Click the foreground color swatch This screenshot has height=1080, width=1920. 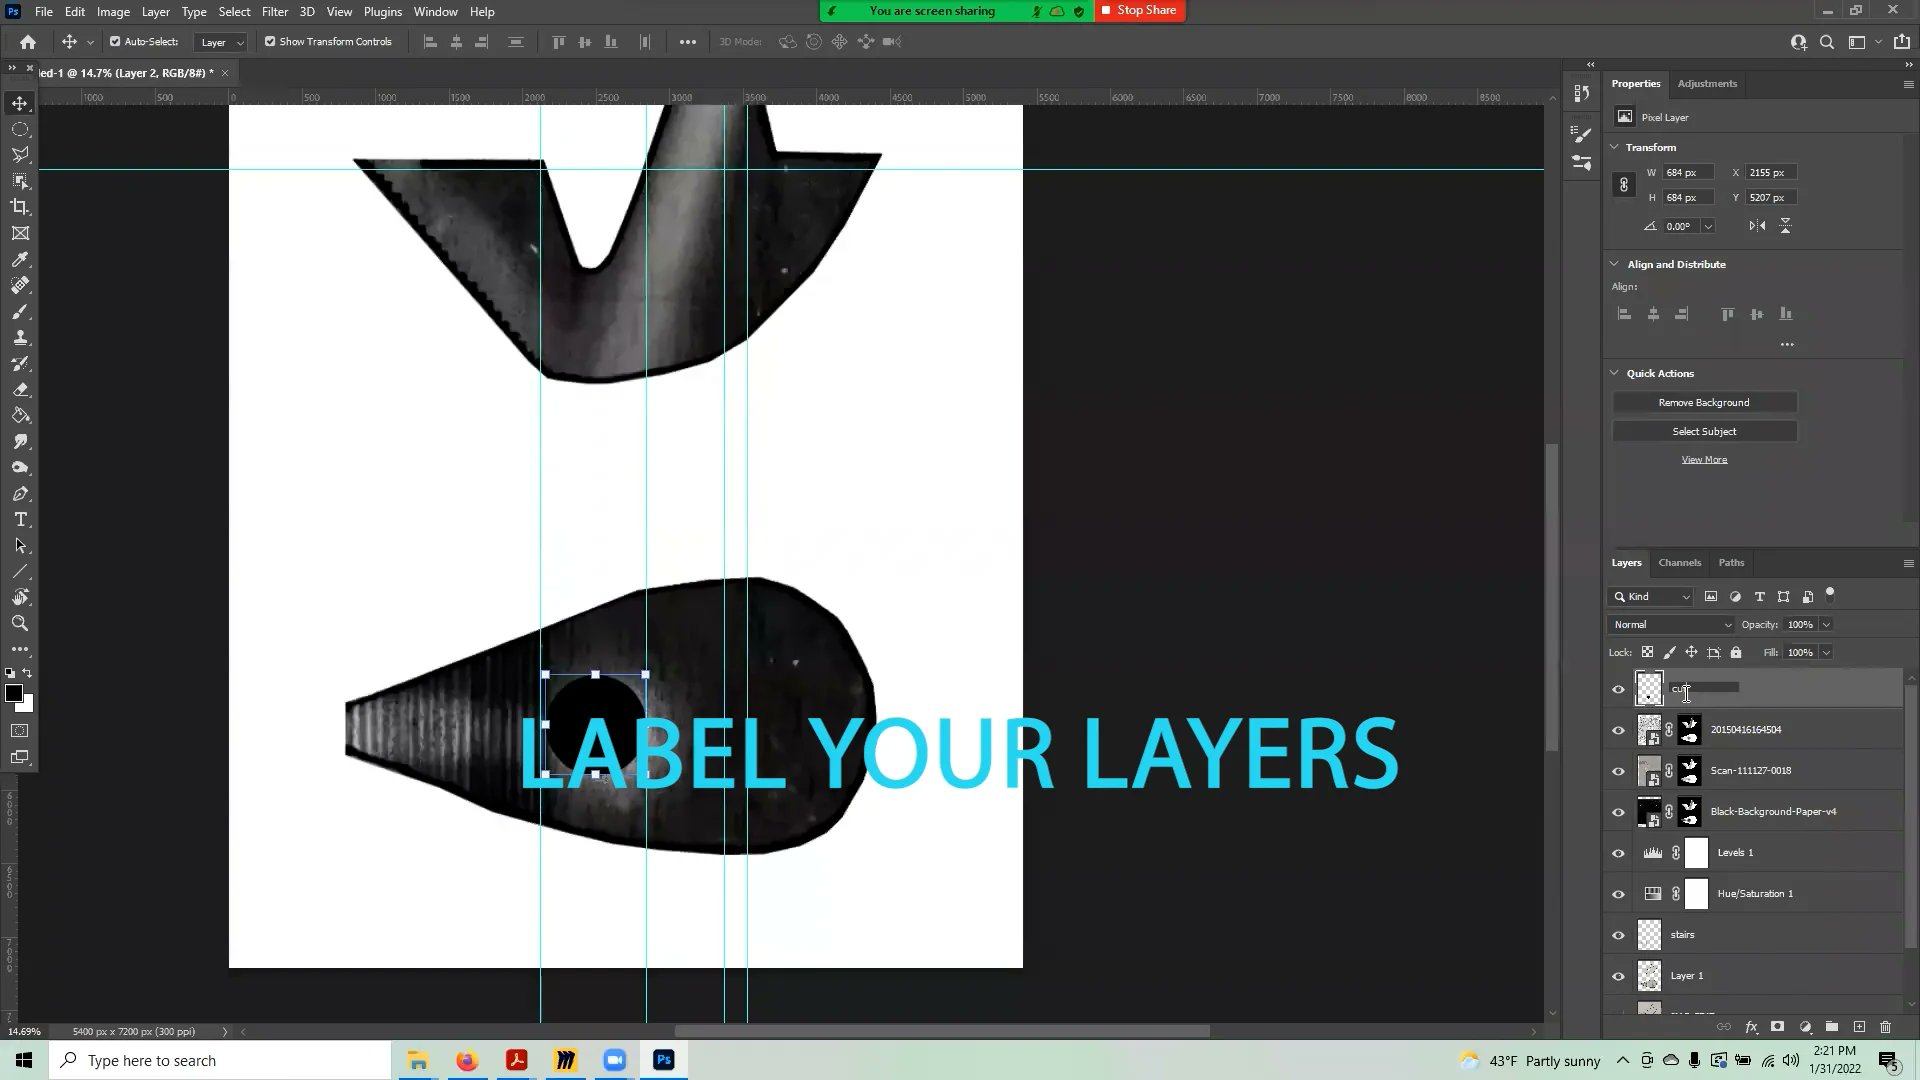pos(14,693)
